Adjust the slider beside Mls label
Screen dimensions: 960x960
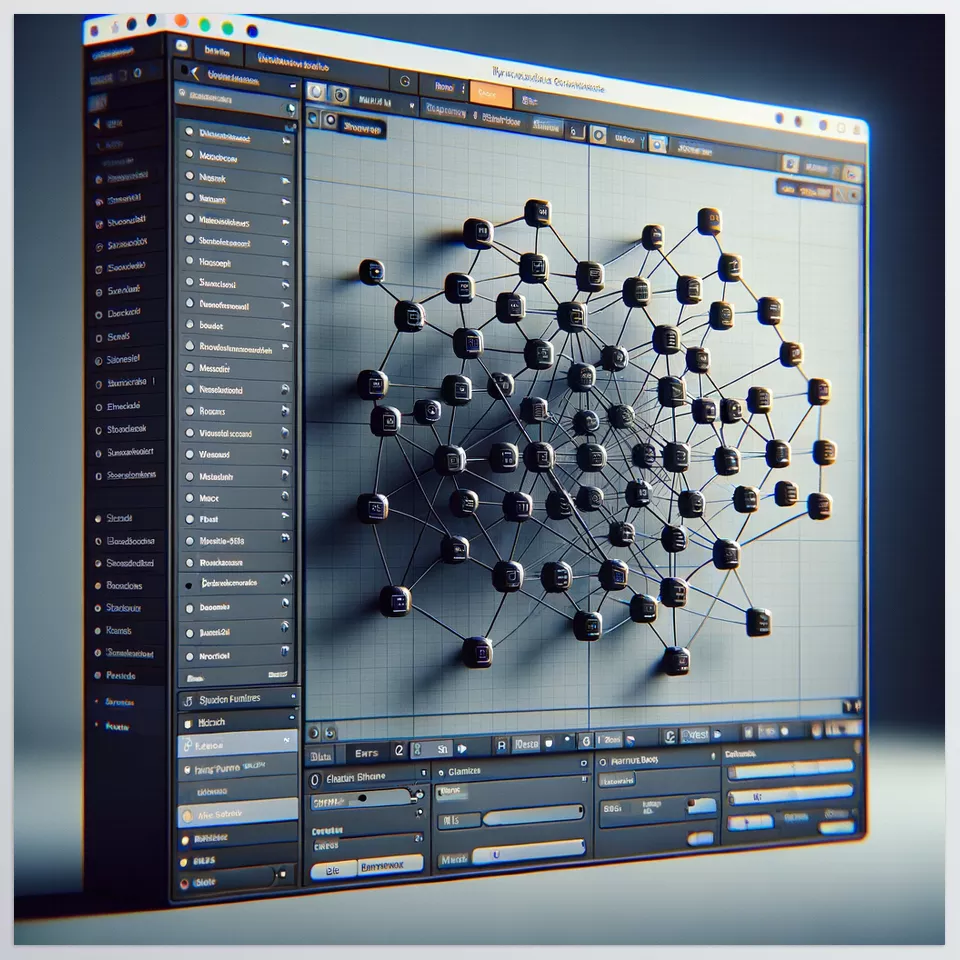533,815
